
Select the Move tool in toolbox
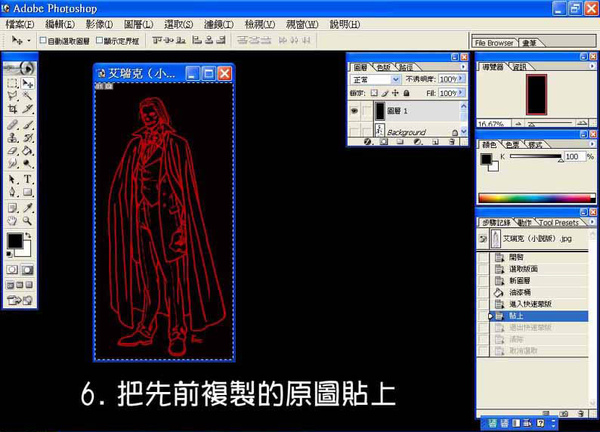point(27,83)
